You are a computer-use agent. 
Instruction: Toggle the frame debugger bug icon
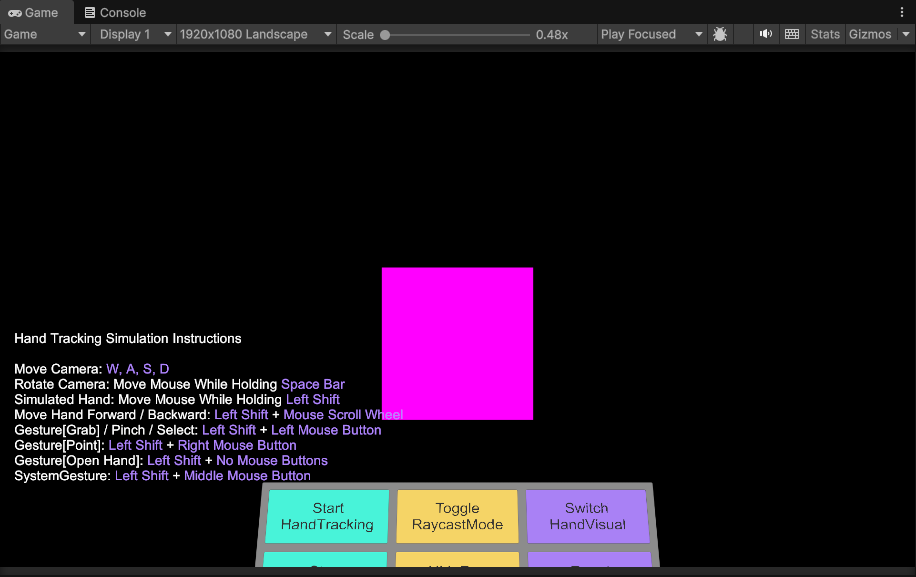click(x=720, y=34)
